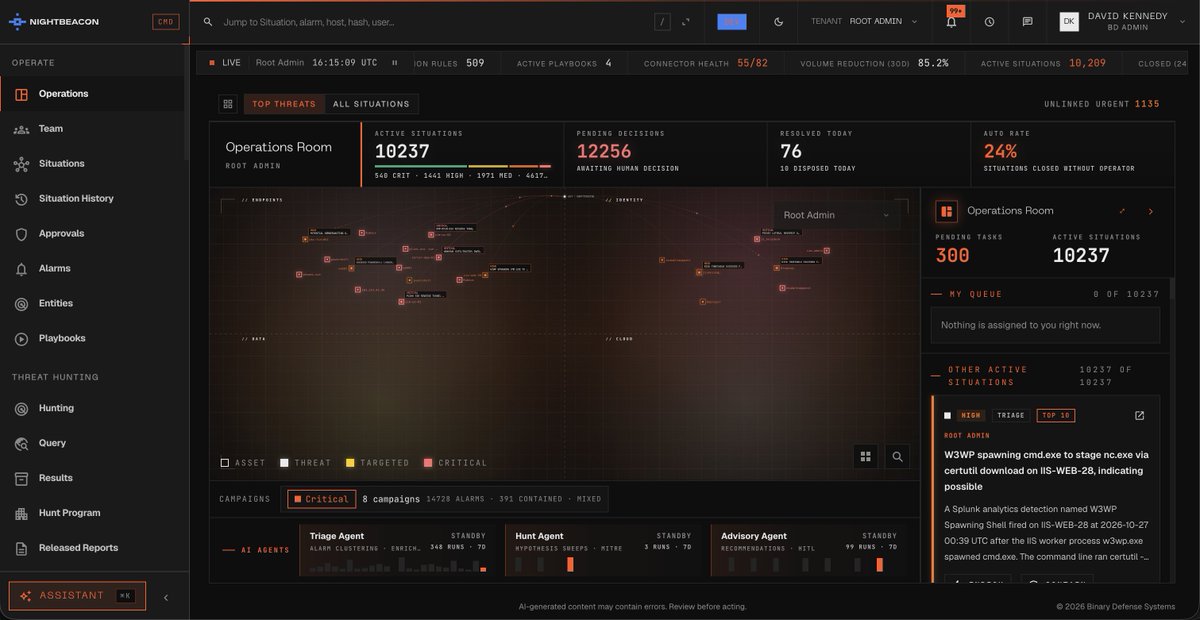The image size is (1200, 620).
Task: Toggle the THREAT legend filter
Action: [x=306, y=463]
